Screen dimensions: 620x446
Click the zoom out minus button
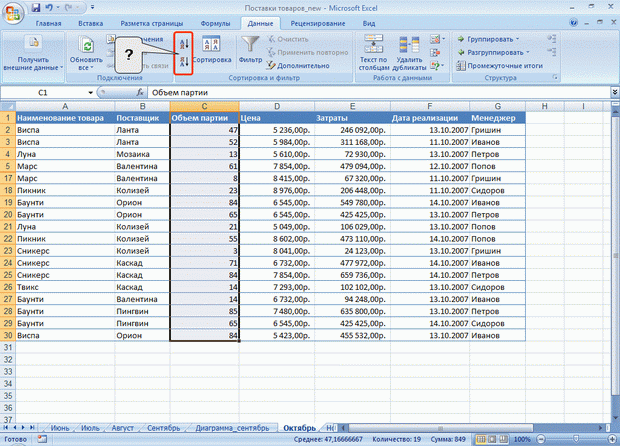tap(541, 439)
